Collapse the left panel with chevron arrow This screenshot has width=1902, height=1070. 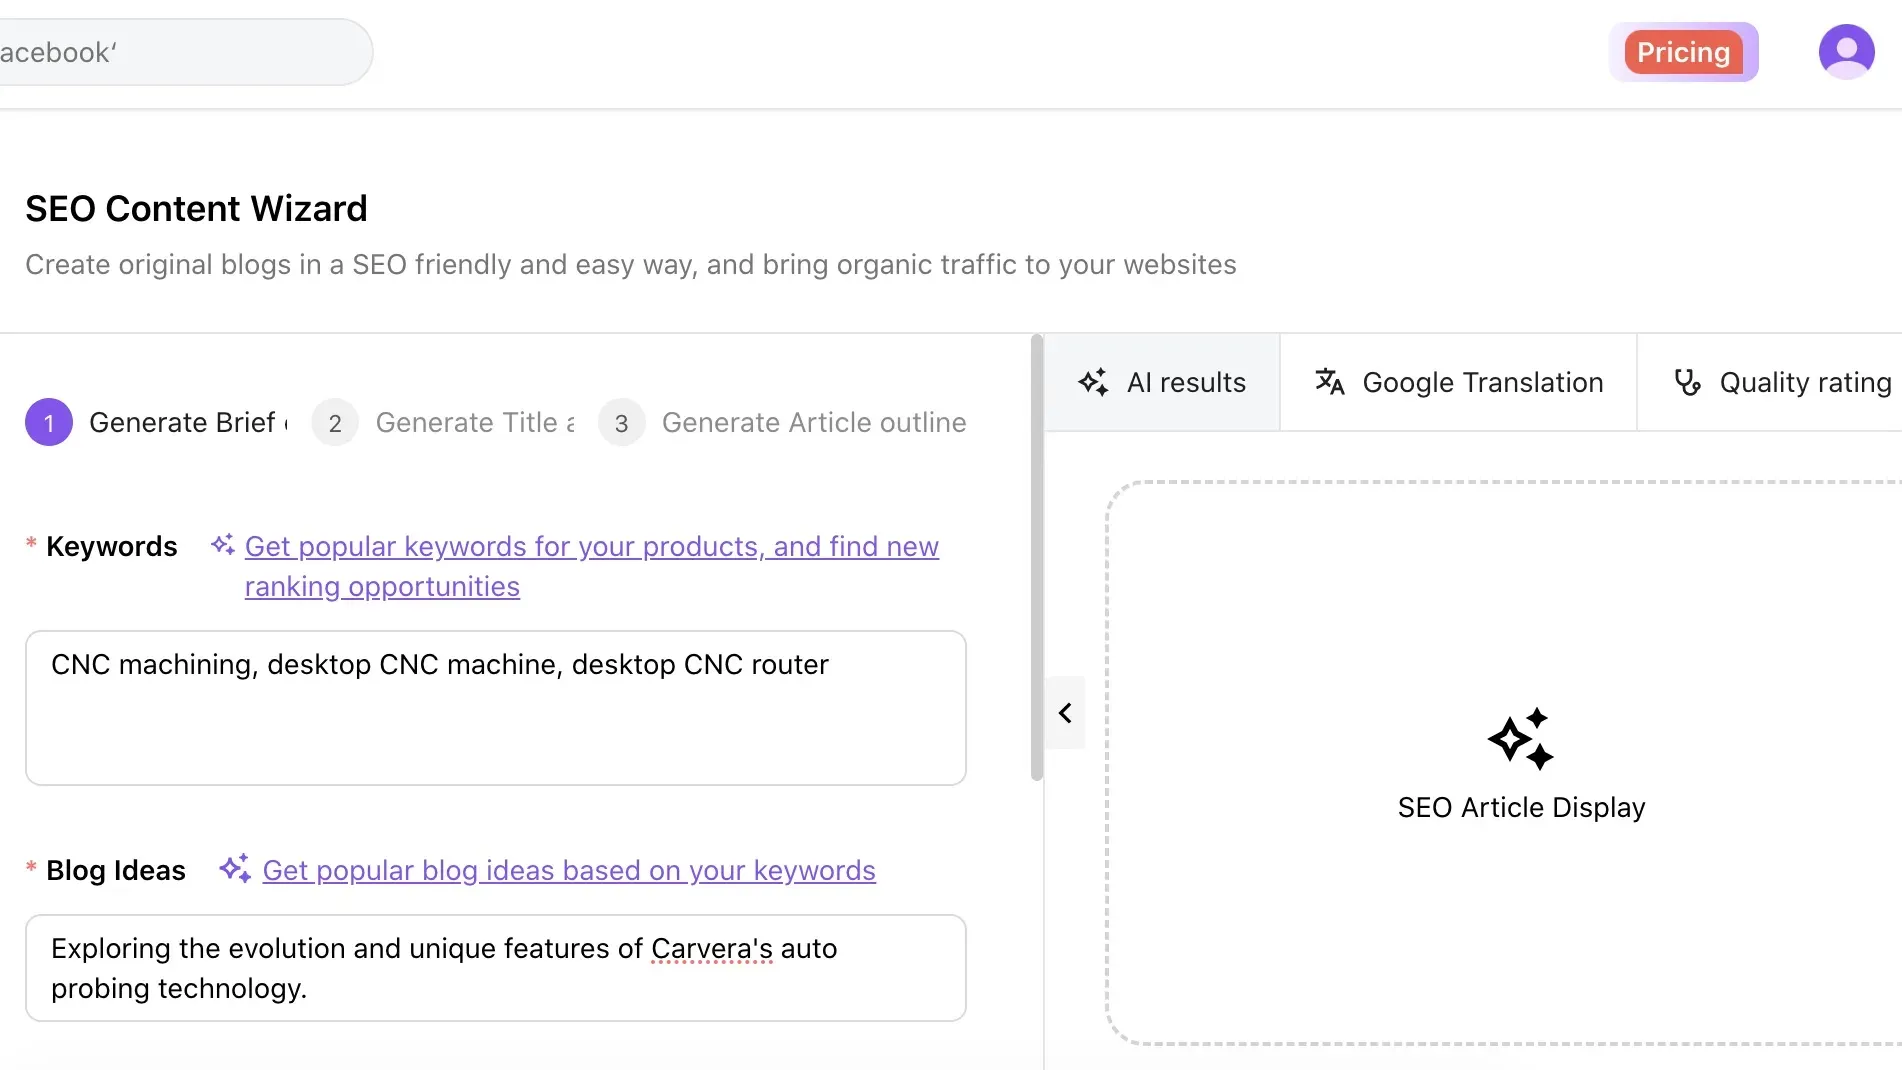pos(1065,713)
